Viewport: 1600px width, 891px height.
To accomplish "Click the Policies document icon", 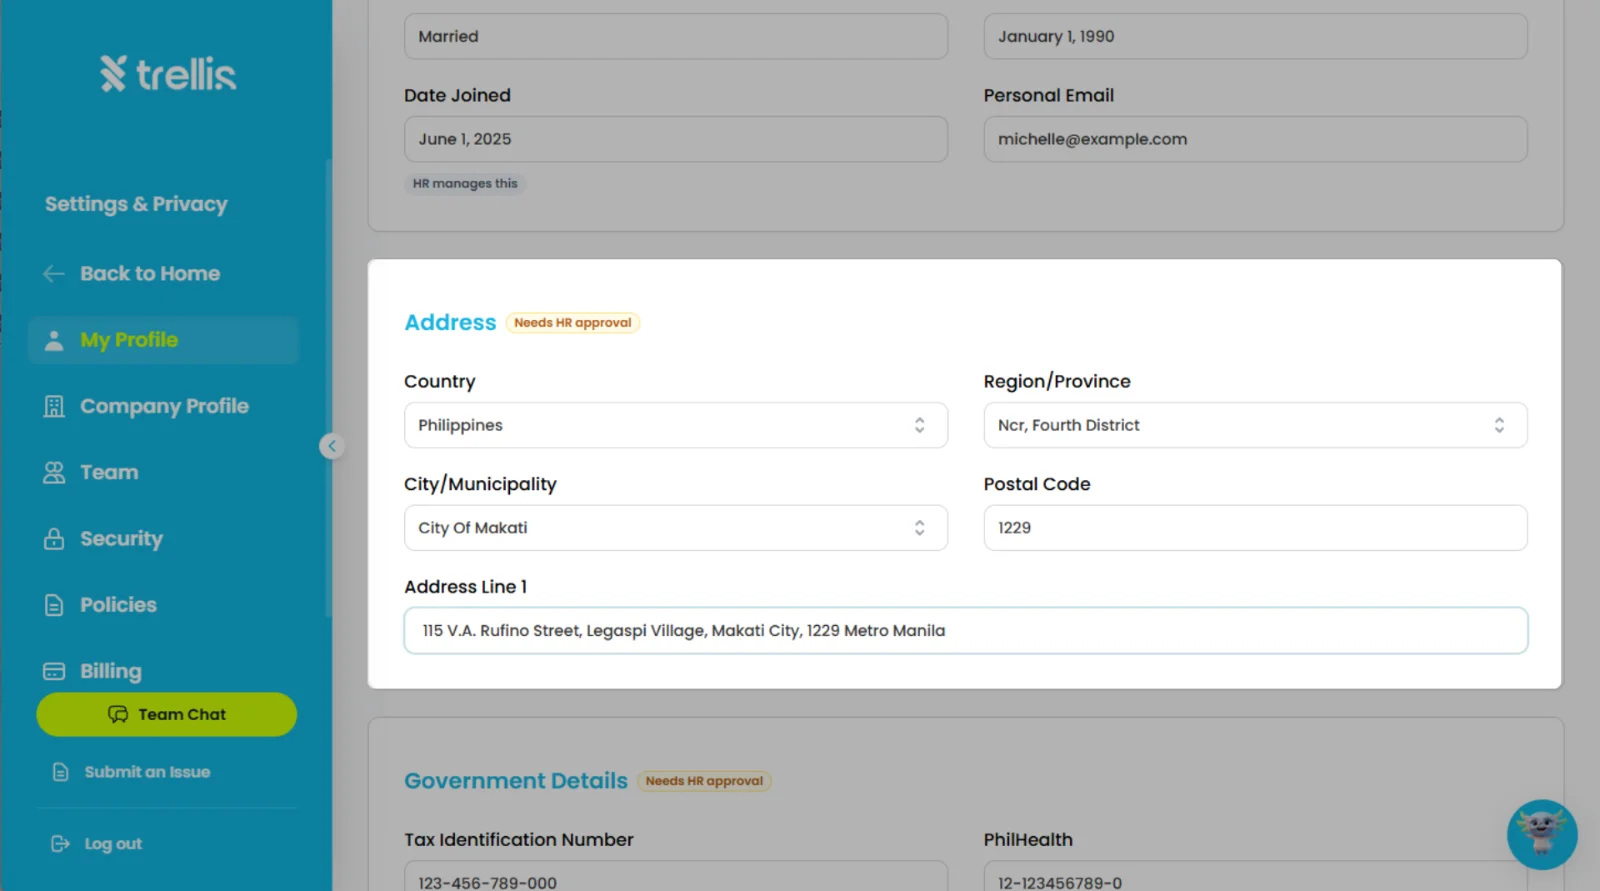I will pyautogui.click(x=54, y=605).
